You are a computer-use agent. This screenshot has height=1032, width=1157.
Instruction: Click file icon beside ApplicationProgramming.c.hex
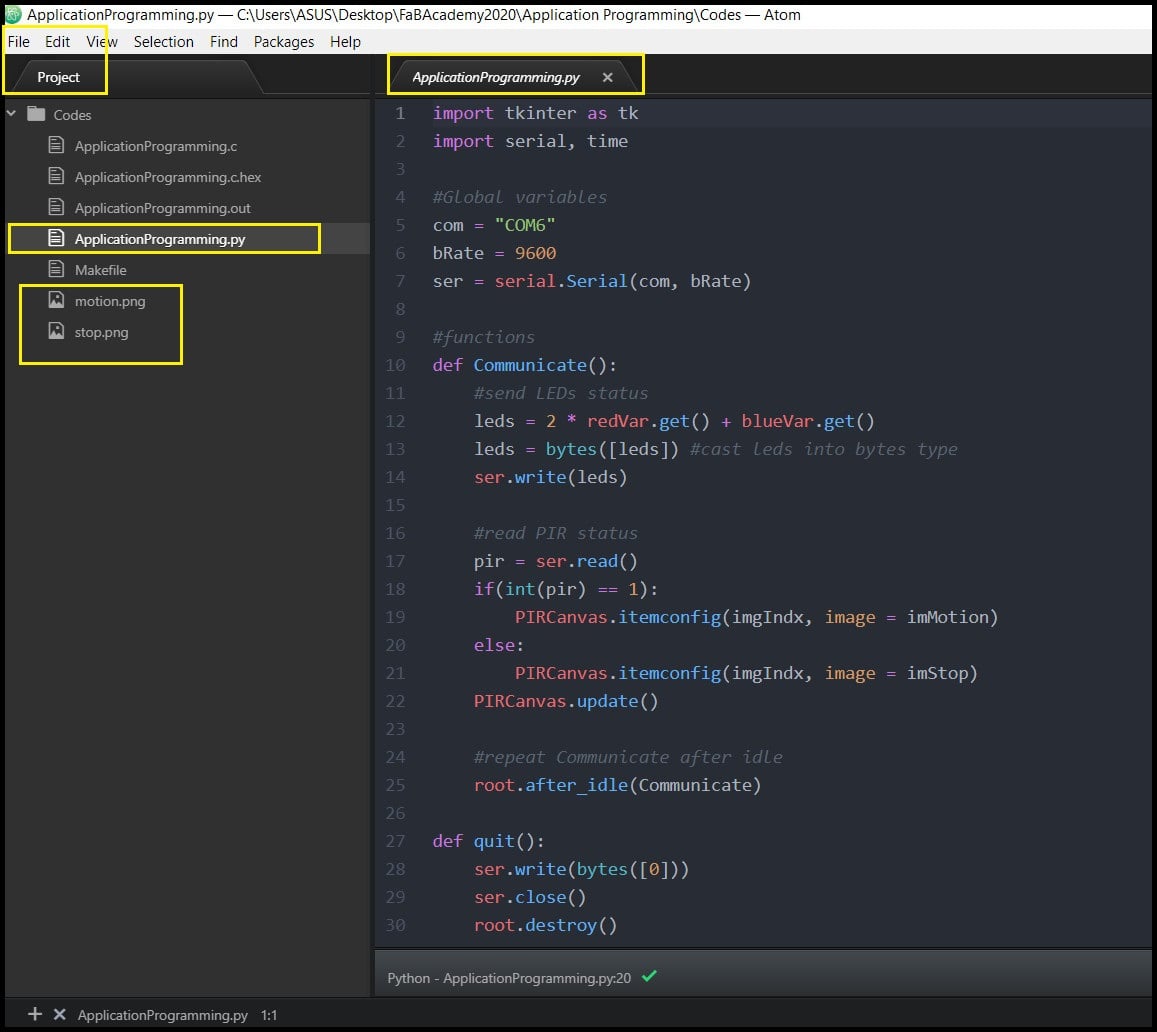(56, 176)
